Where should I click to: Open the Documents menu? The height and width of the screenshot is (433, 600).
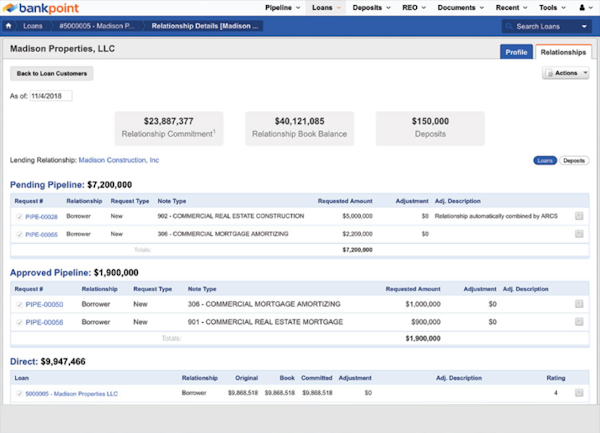point(460,7)
